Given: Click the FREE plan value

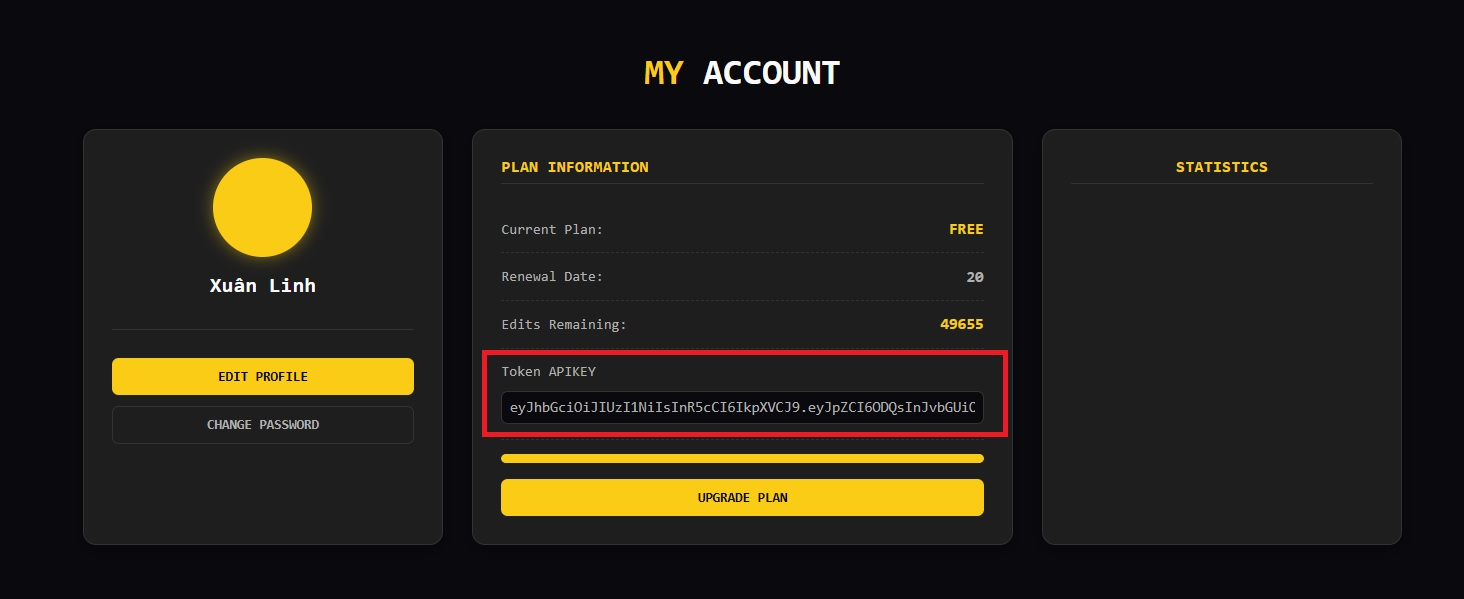Looking at the screenshot, I should [966, 229].
